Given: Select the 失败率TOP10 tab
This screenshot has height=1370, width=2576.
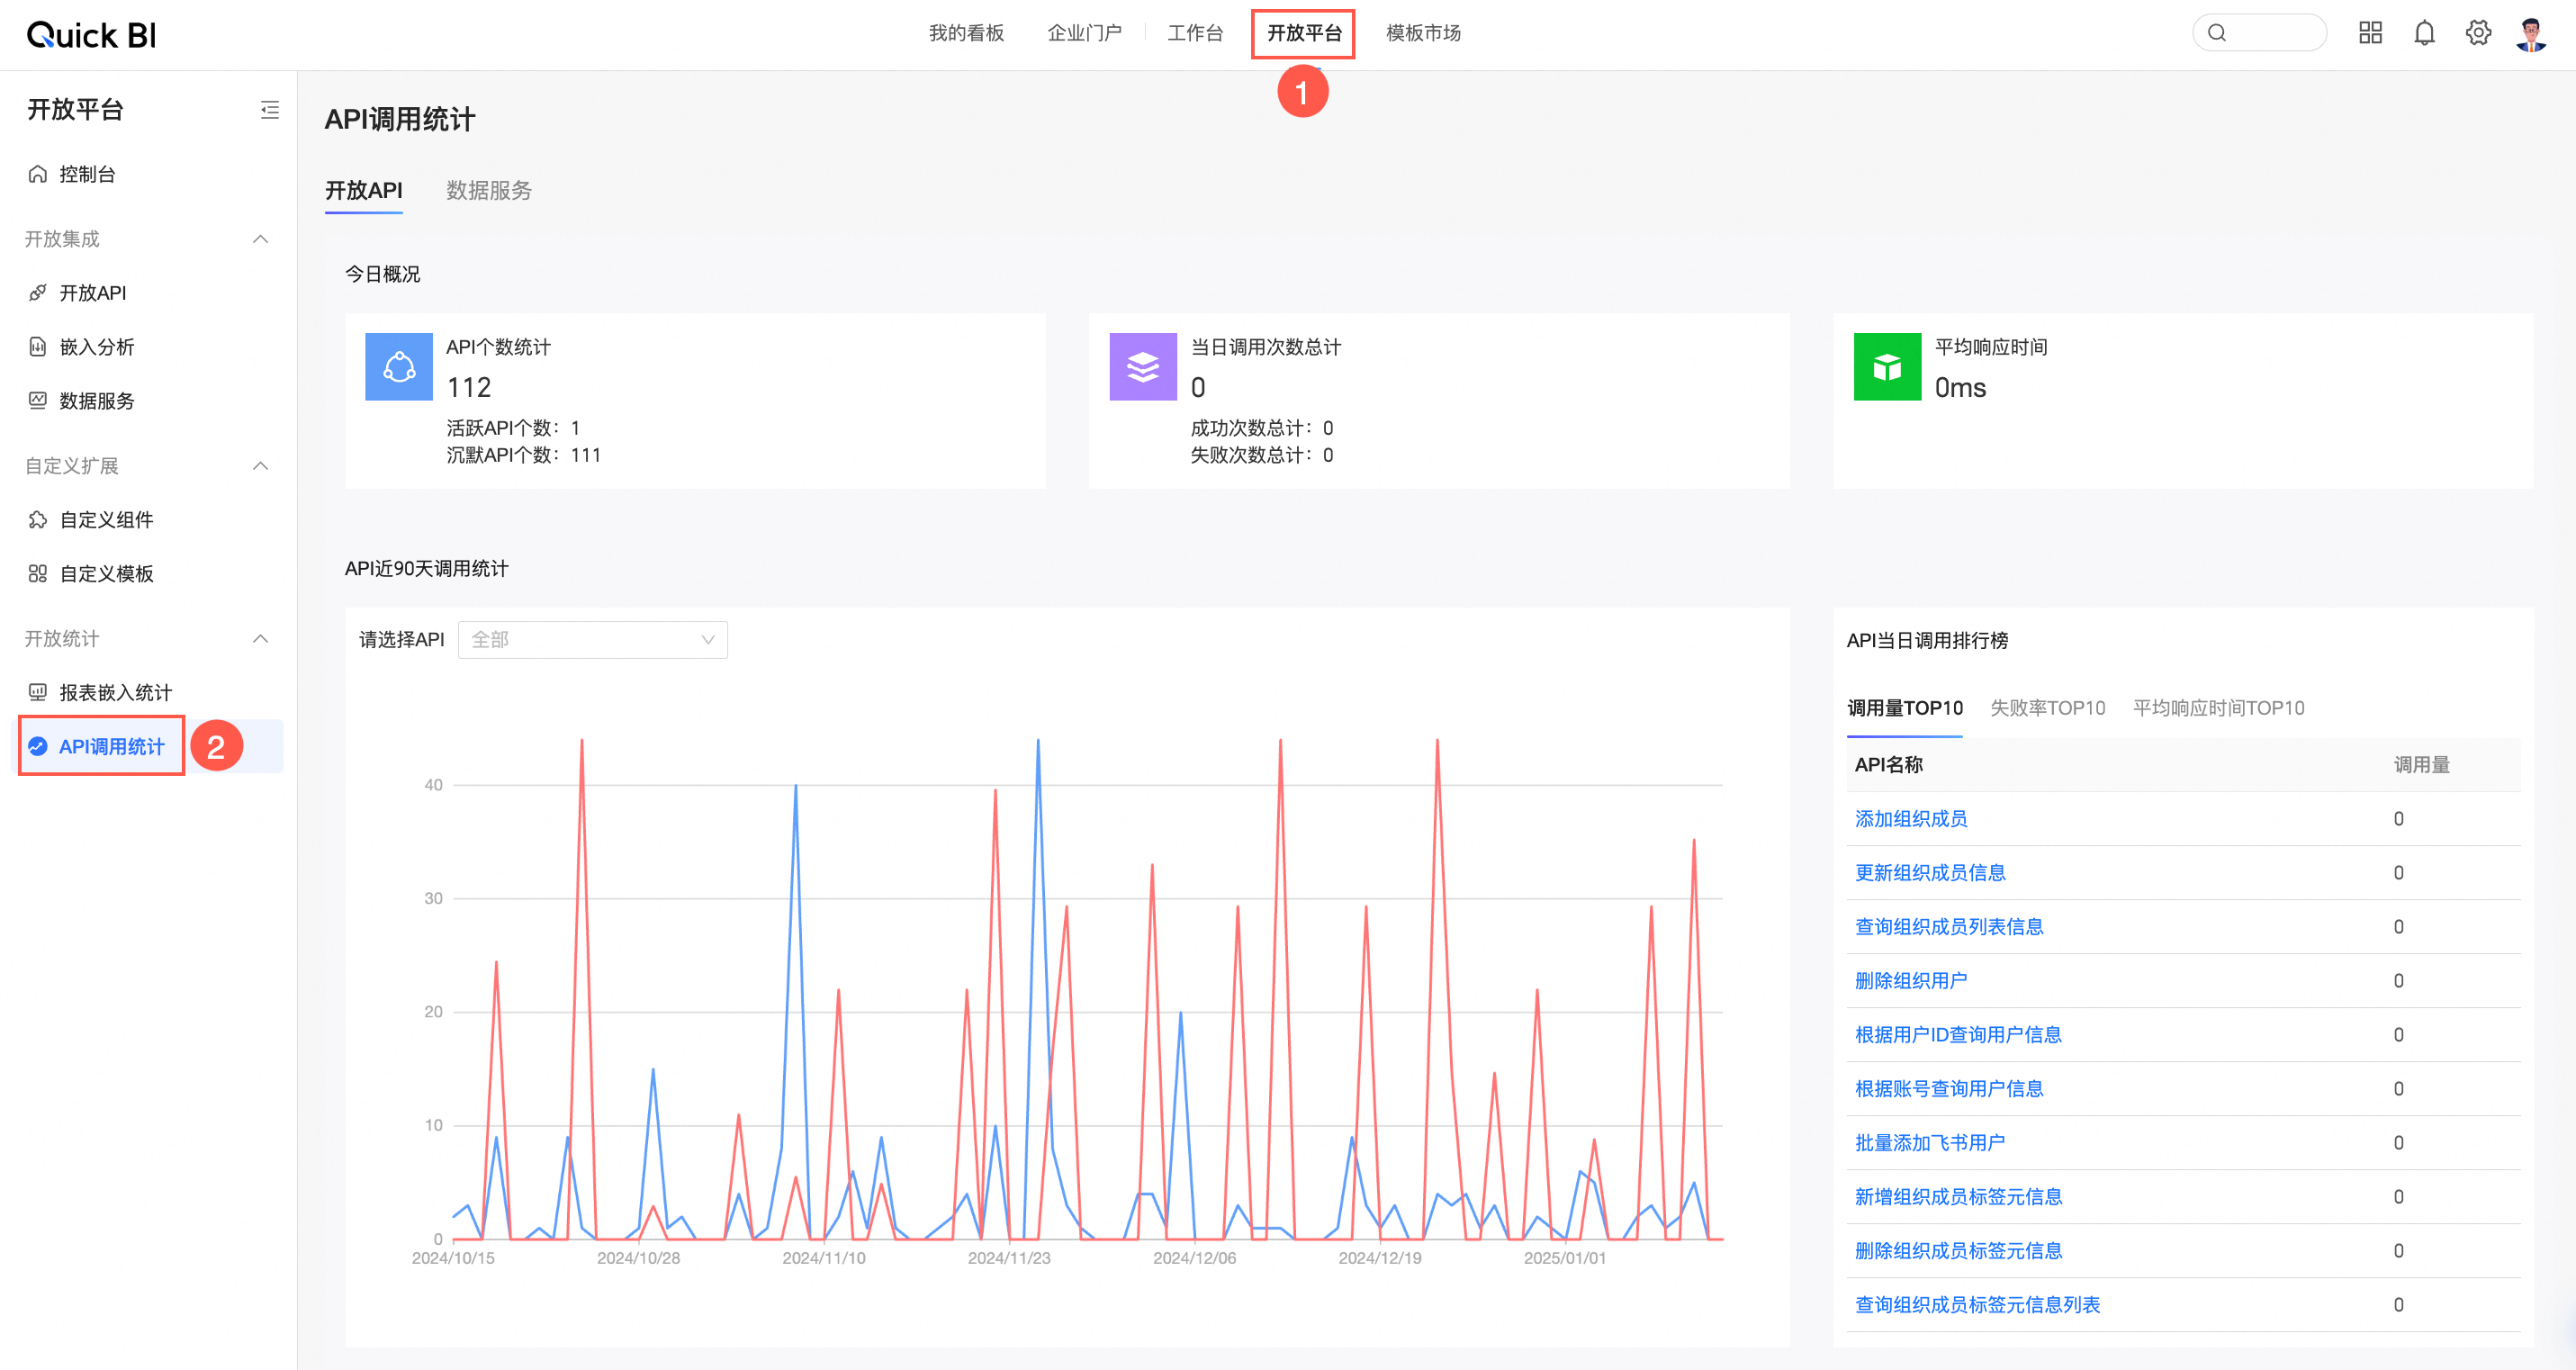Looking at the screenshot, I should tap(2047, 708).
